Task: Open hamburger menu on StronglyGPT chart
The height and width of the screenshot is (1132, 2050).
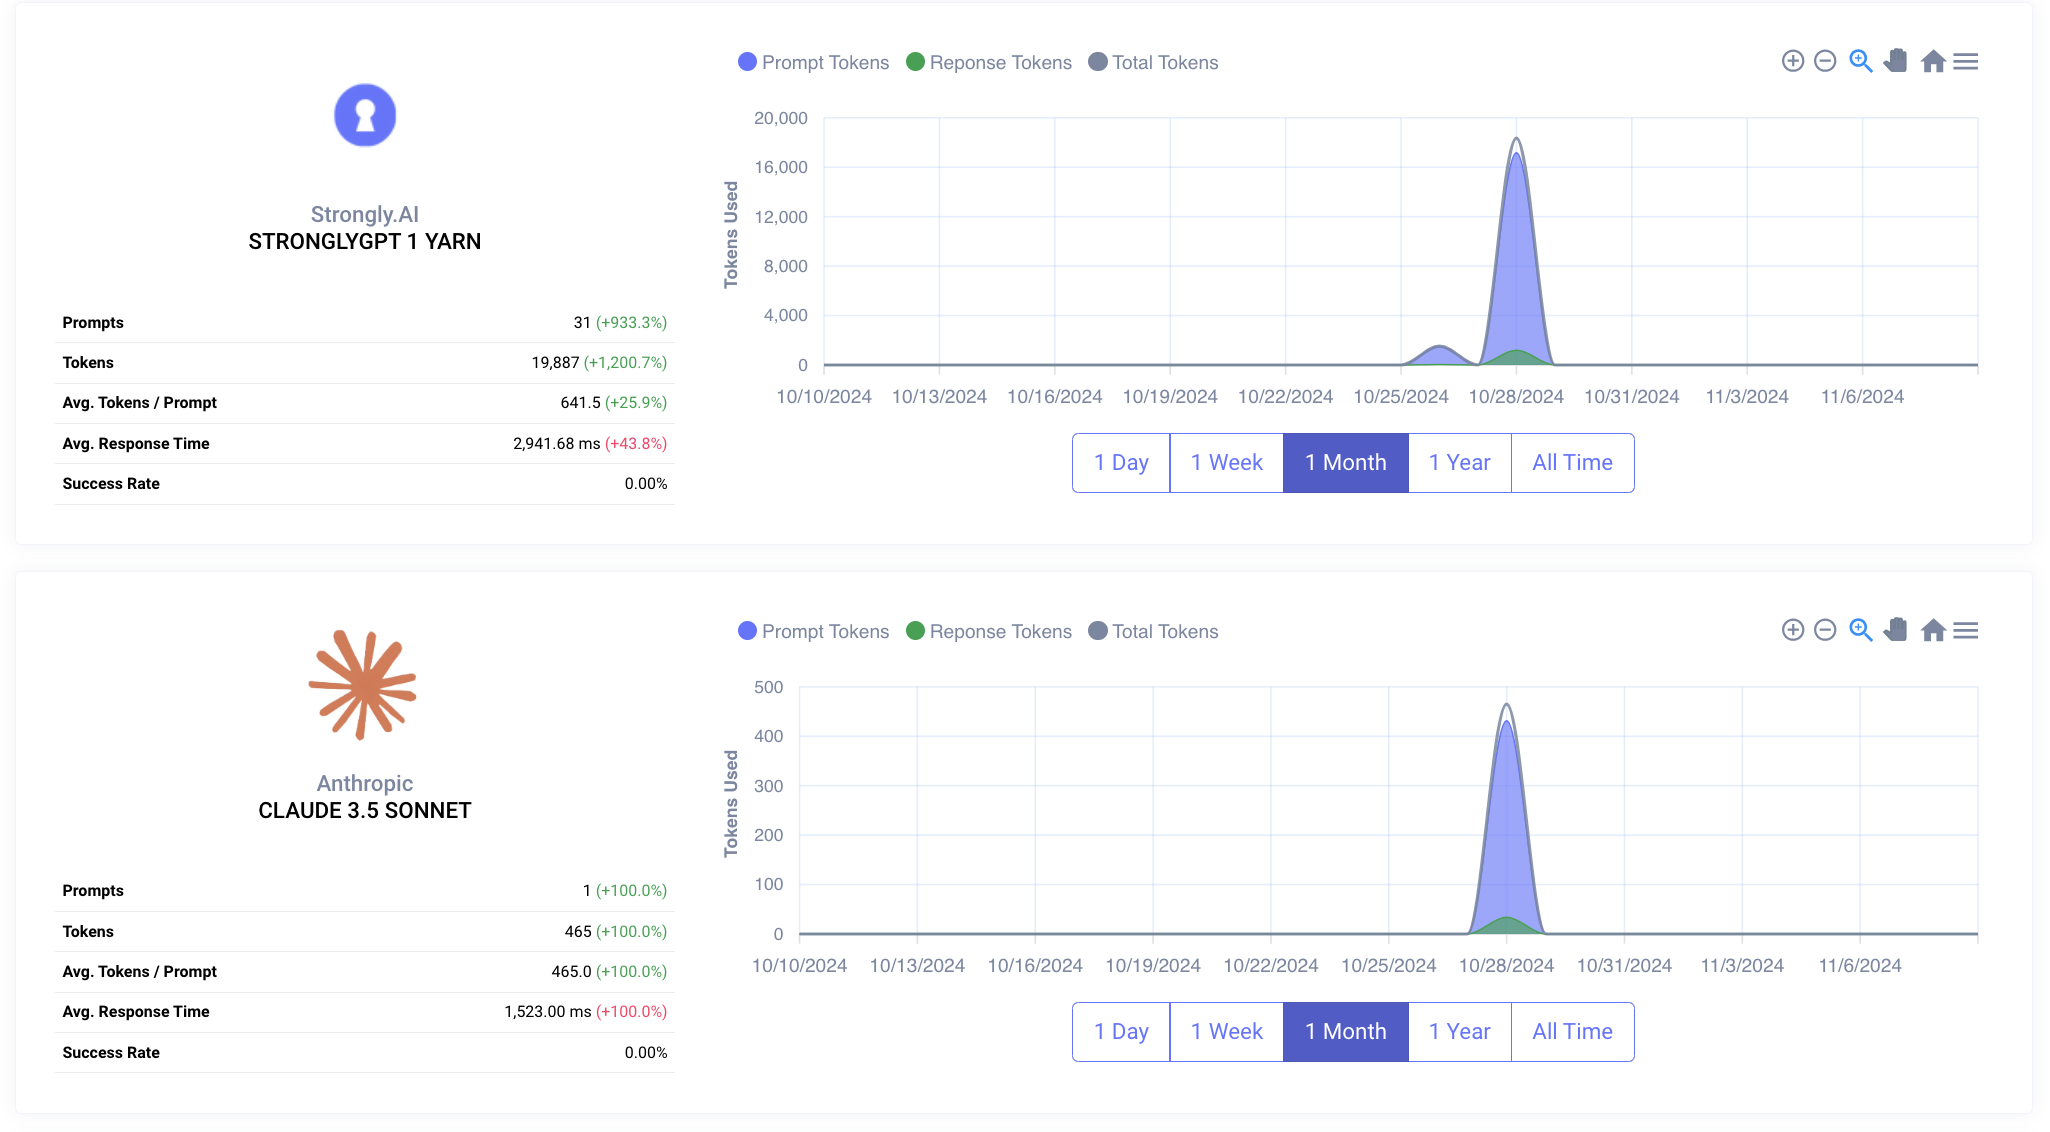Action: 1966,61
